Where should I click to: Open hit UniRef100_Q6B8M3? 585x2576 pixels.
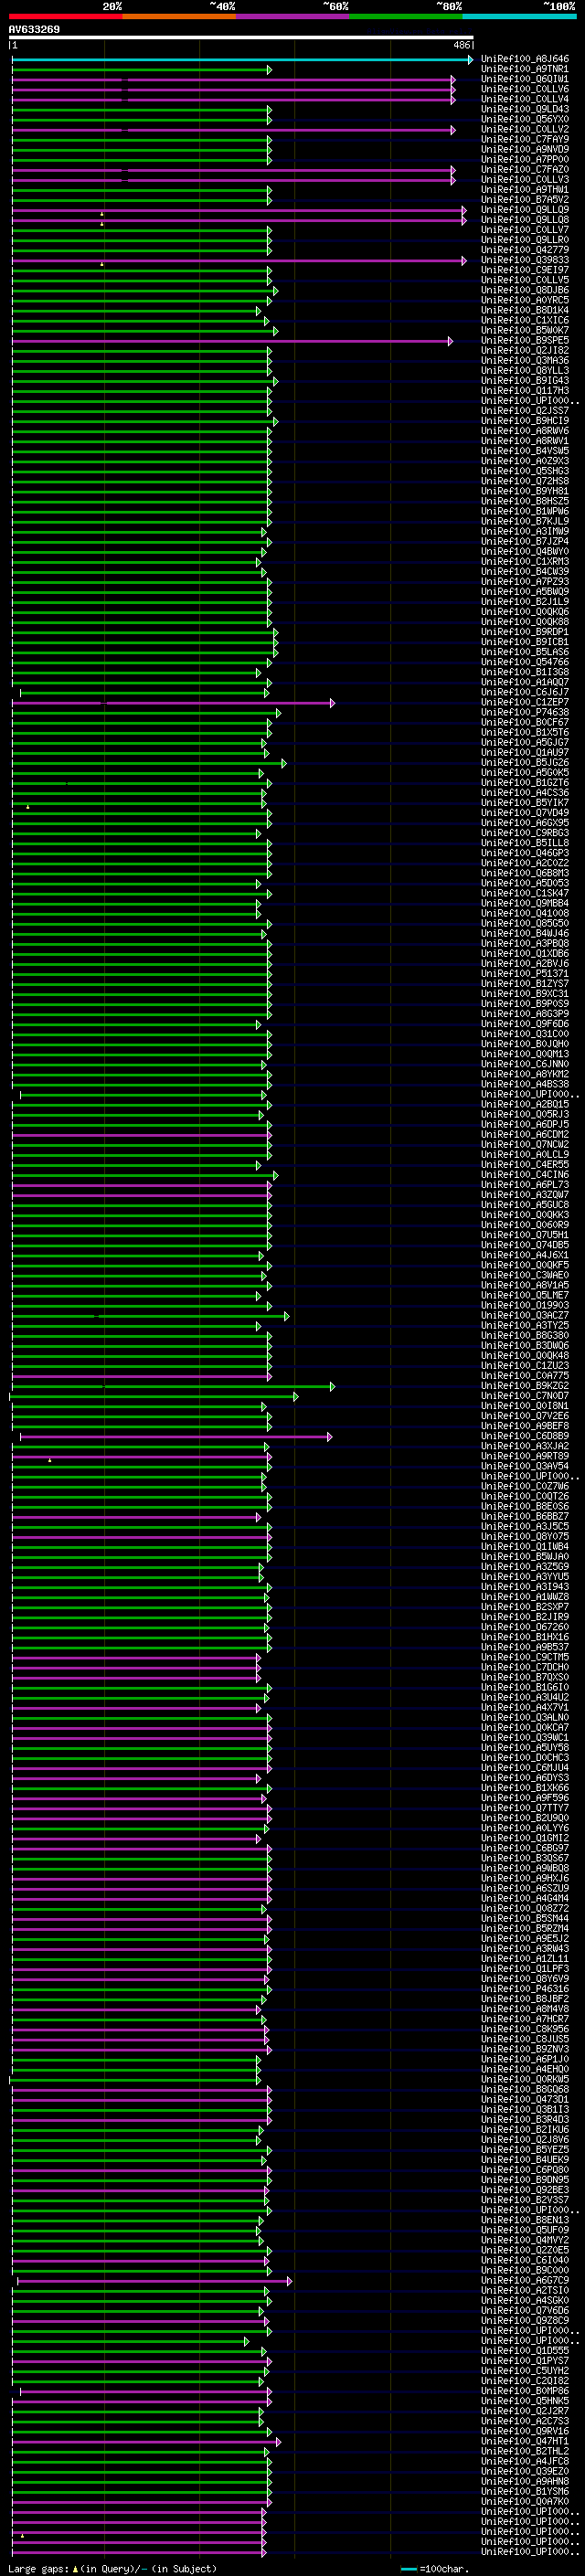pos(525,874)
